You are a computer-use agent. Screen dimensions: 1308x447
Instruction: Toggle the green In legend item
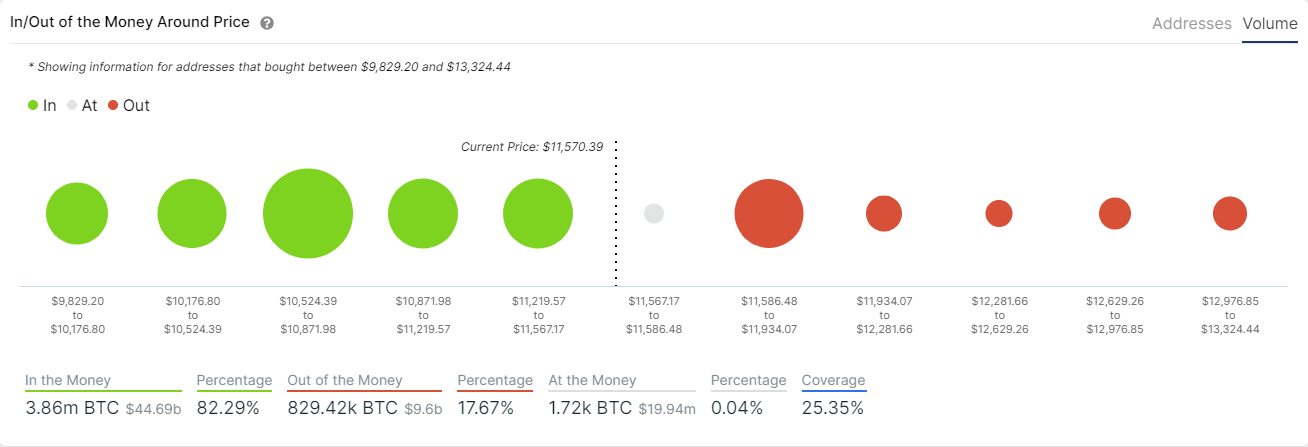click(42, 105)
